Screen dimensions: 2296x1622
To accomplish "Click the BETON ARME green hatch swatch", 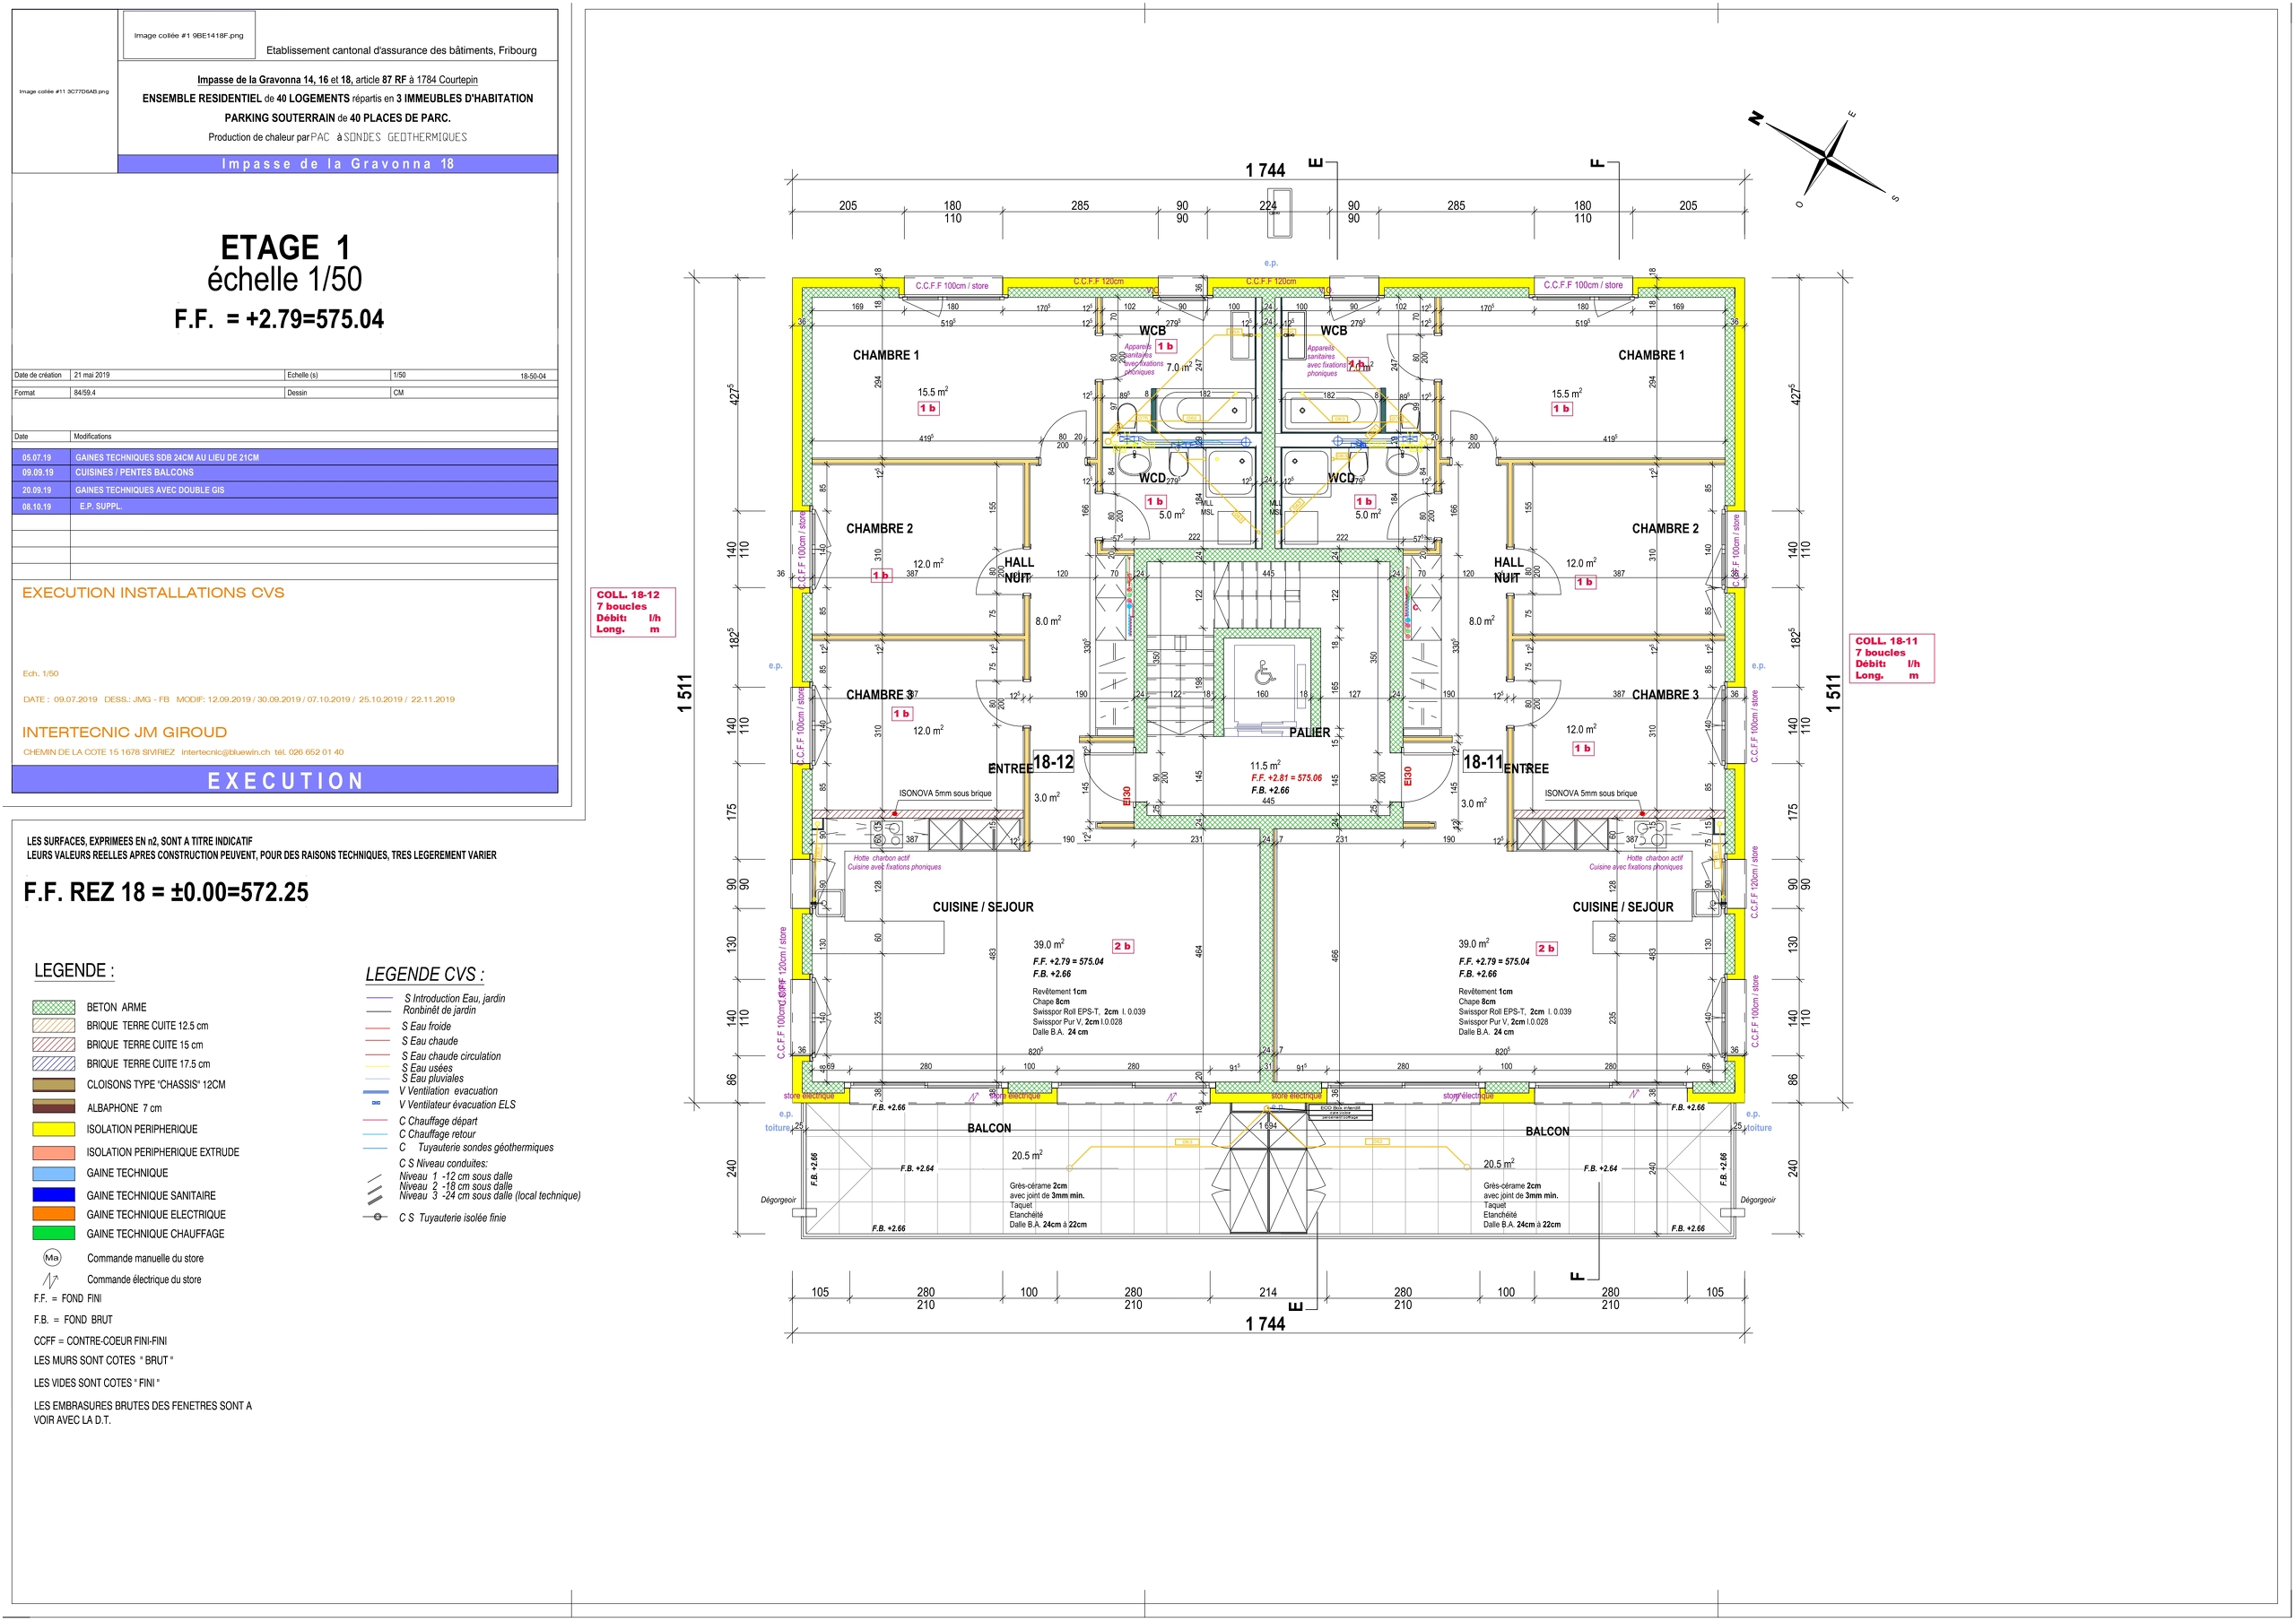I will coord(53,1007).
